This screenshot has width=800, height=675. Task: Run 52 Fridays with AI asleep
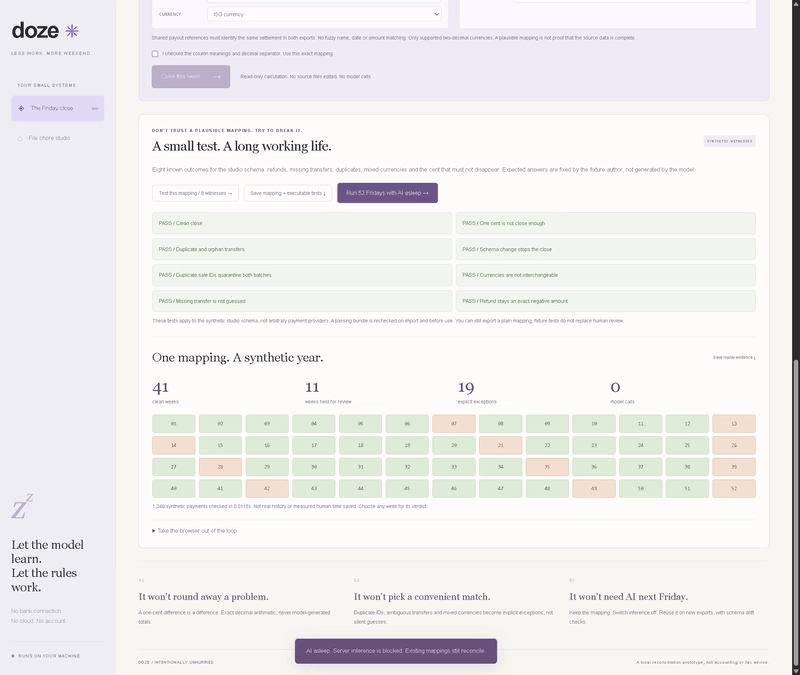[387, 193]
